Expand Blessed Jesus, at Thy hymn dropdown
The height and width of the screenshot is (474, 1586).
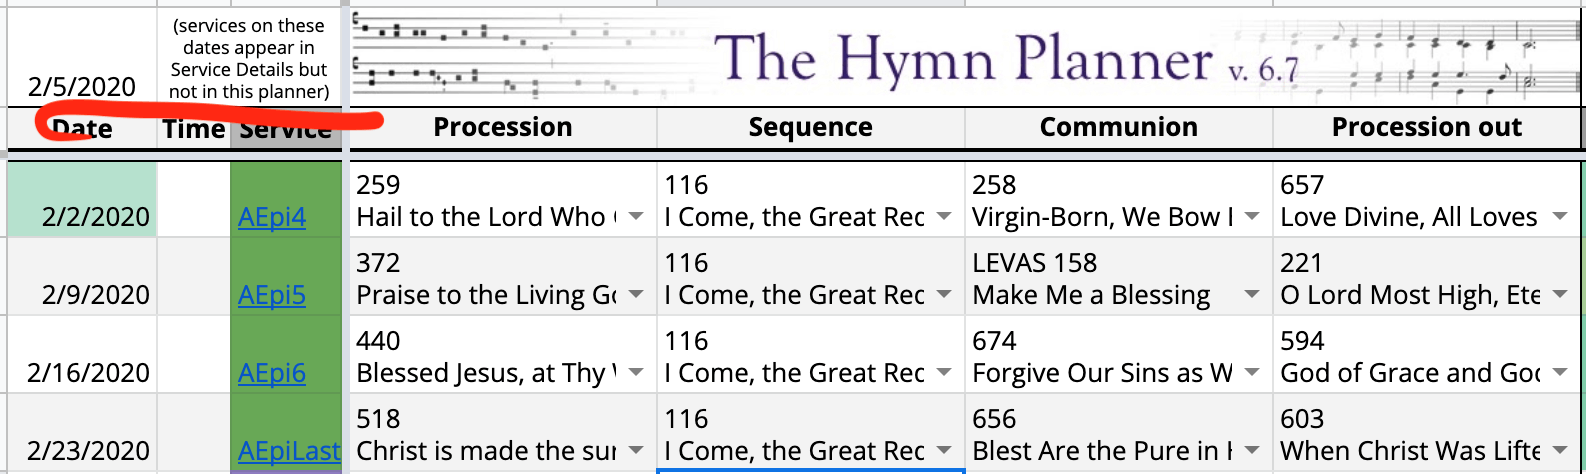pyautogui.click(x=636, y=373)
